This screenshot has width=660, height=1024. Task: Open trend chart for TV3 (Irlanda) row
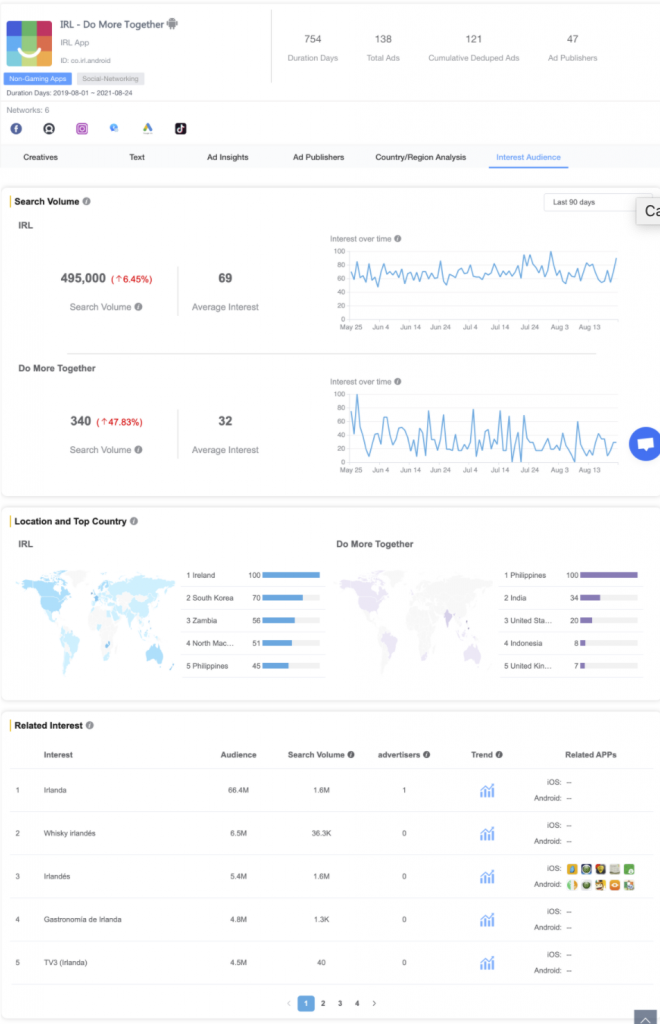(x=487, y=963)
